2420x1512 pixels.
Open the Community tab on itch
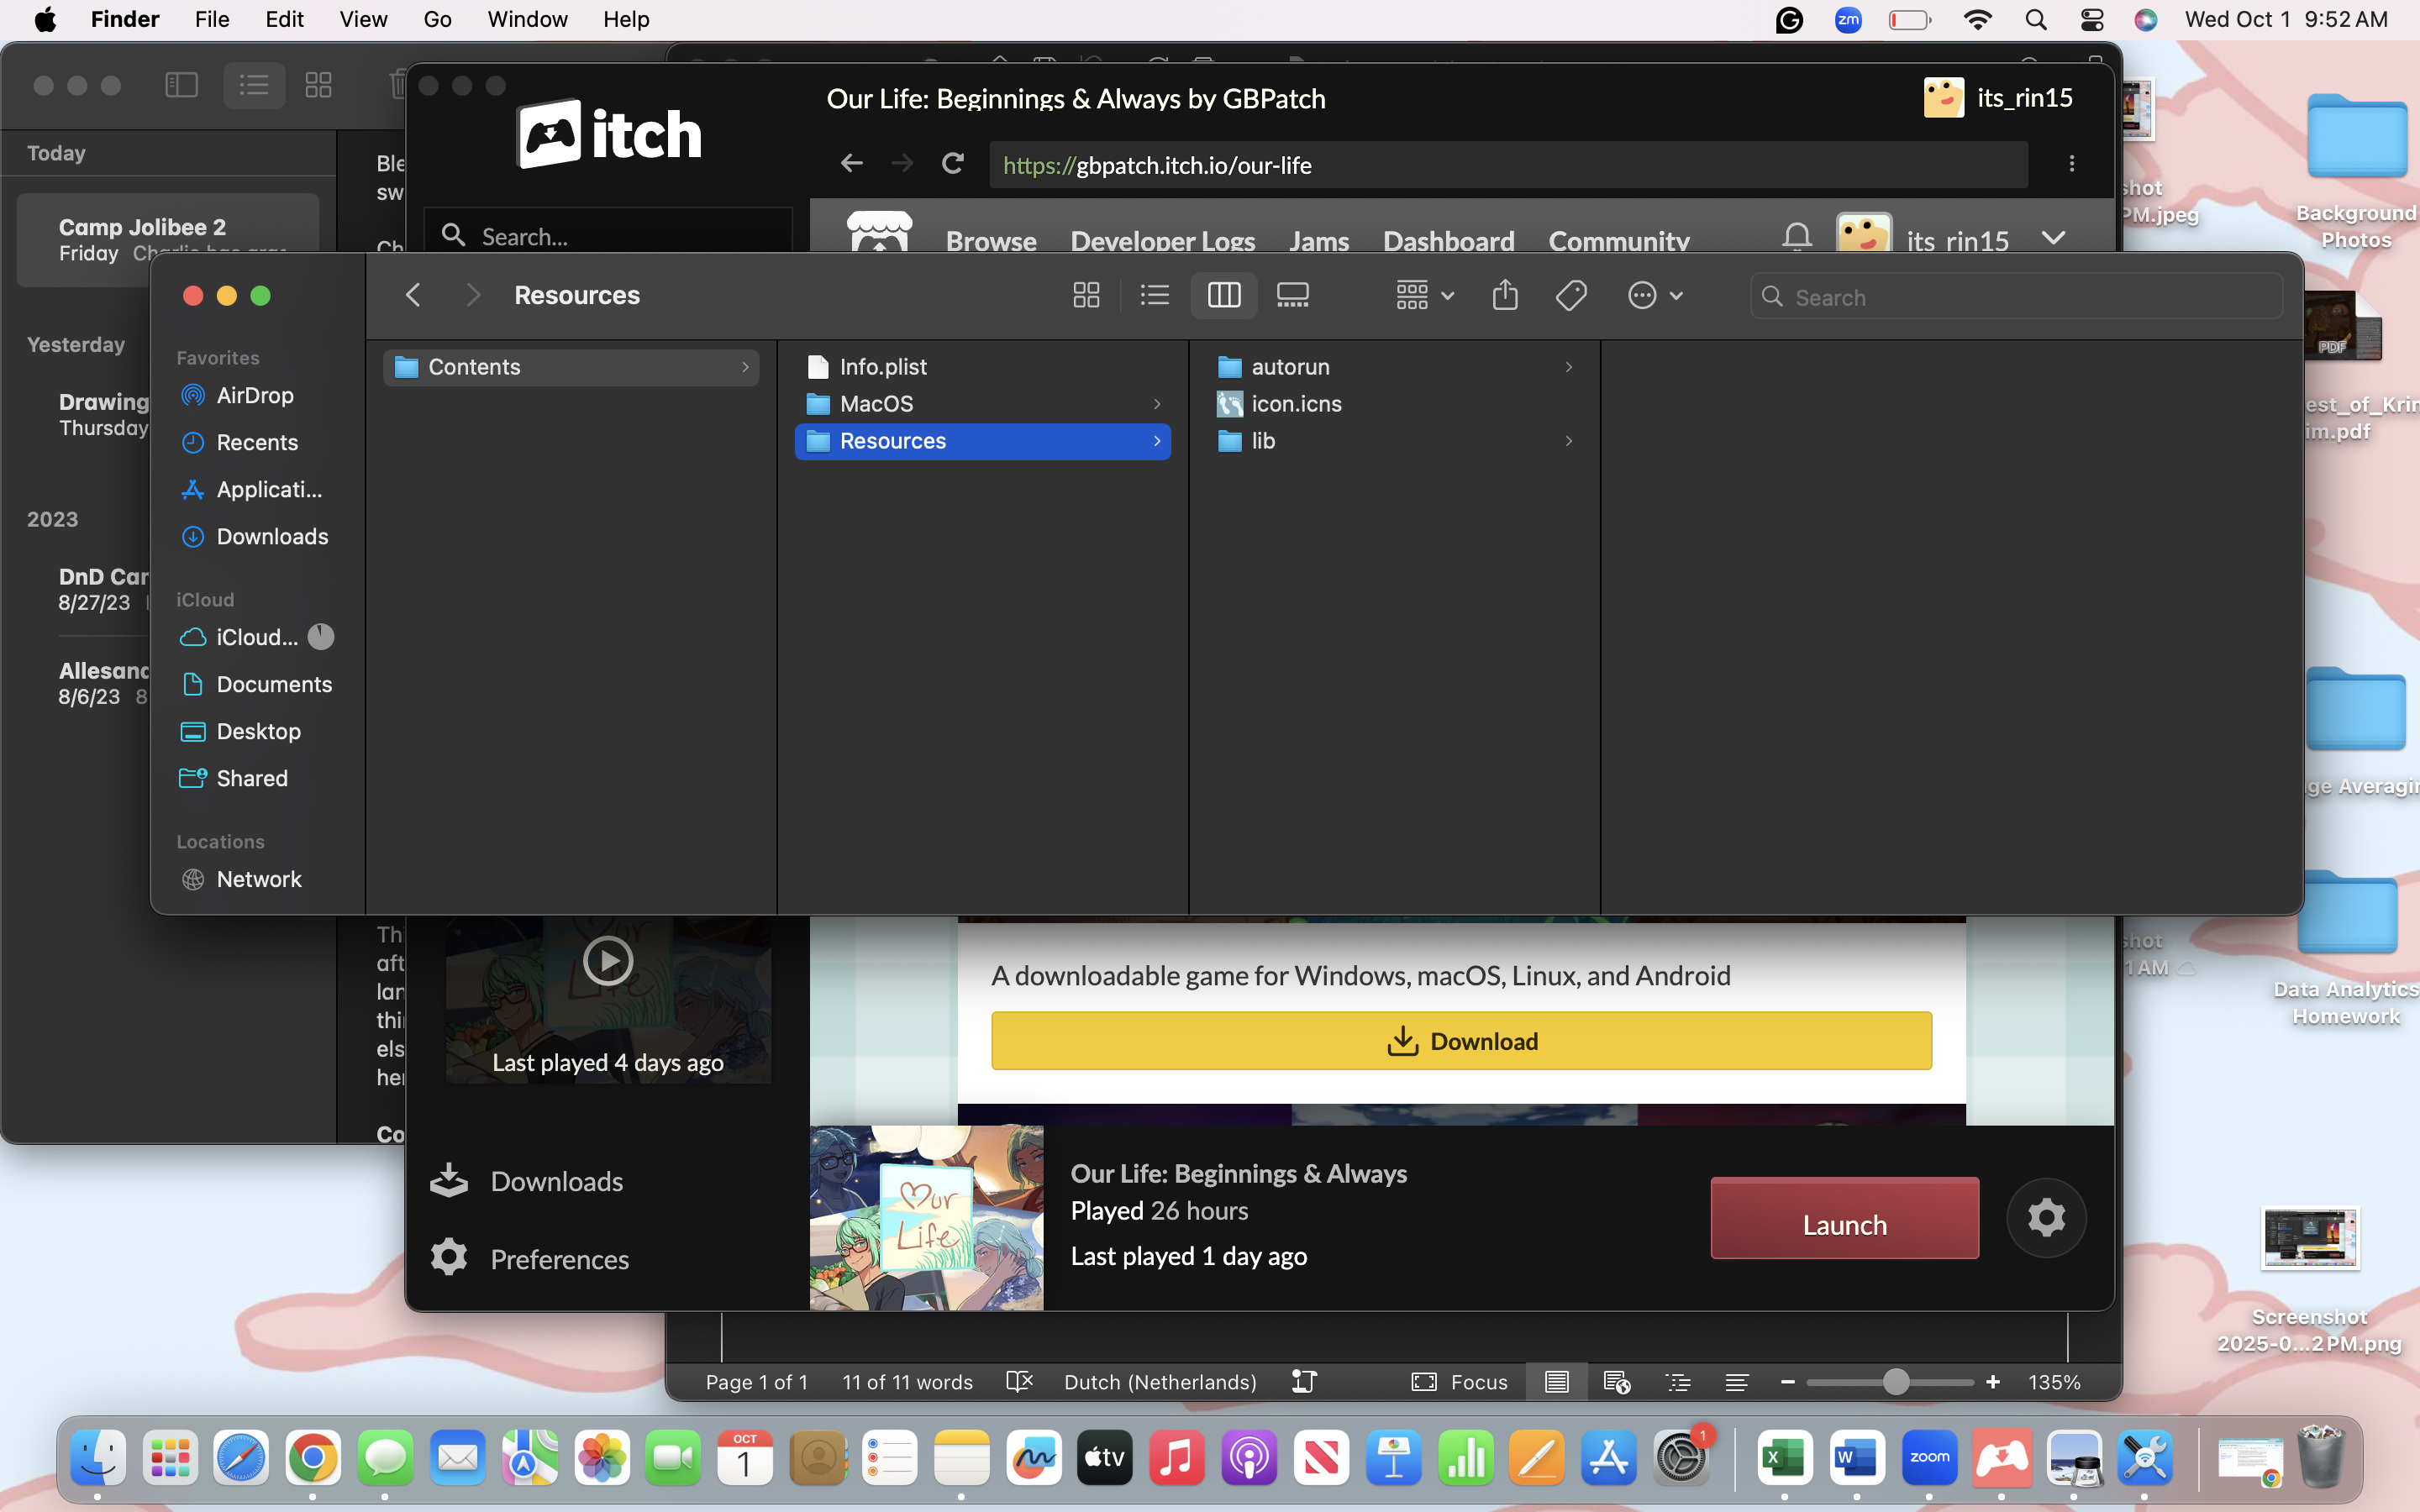[1618, 241]
